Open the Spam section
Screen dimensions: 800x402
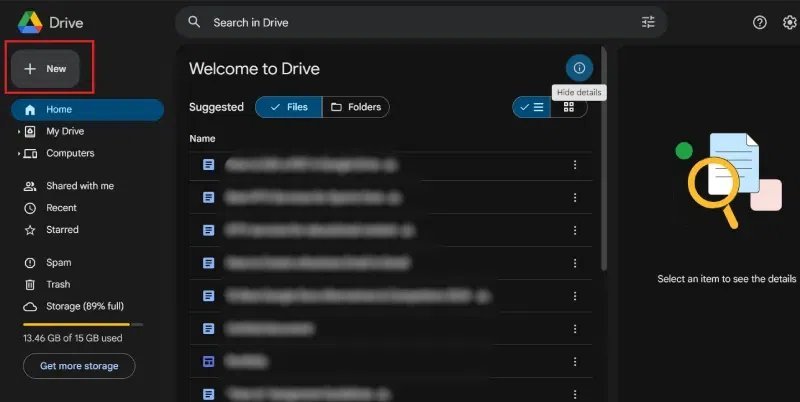tap(58, 262)
